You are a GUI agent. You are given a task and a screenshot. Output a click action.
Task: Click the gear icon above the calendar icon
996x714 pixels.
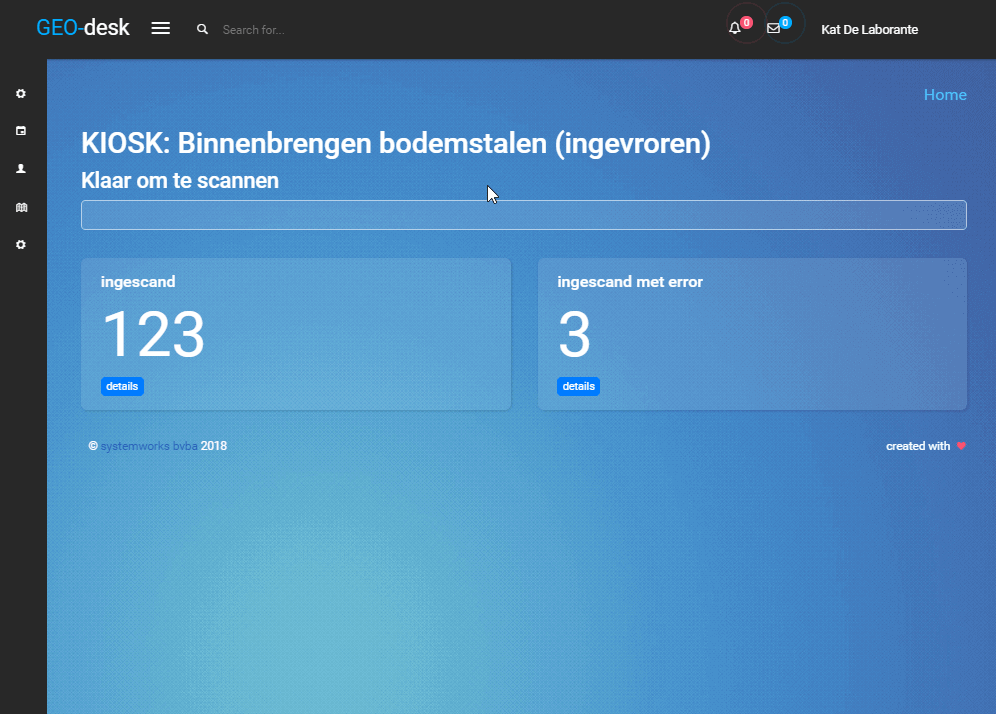(21, 93)
